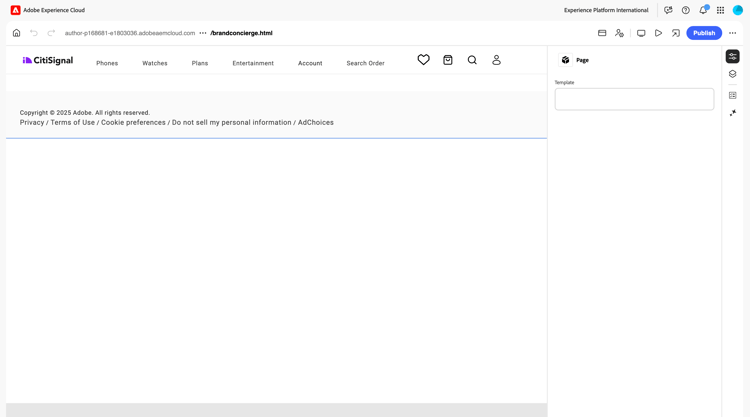Open the content tree layers icon

coord(732,74)
